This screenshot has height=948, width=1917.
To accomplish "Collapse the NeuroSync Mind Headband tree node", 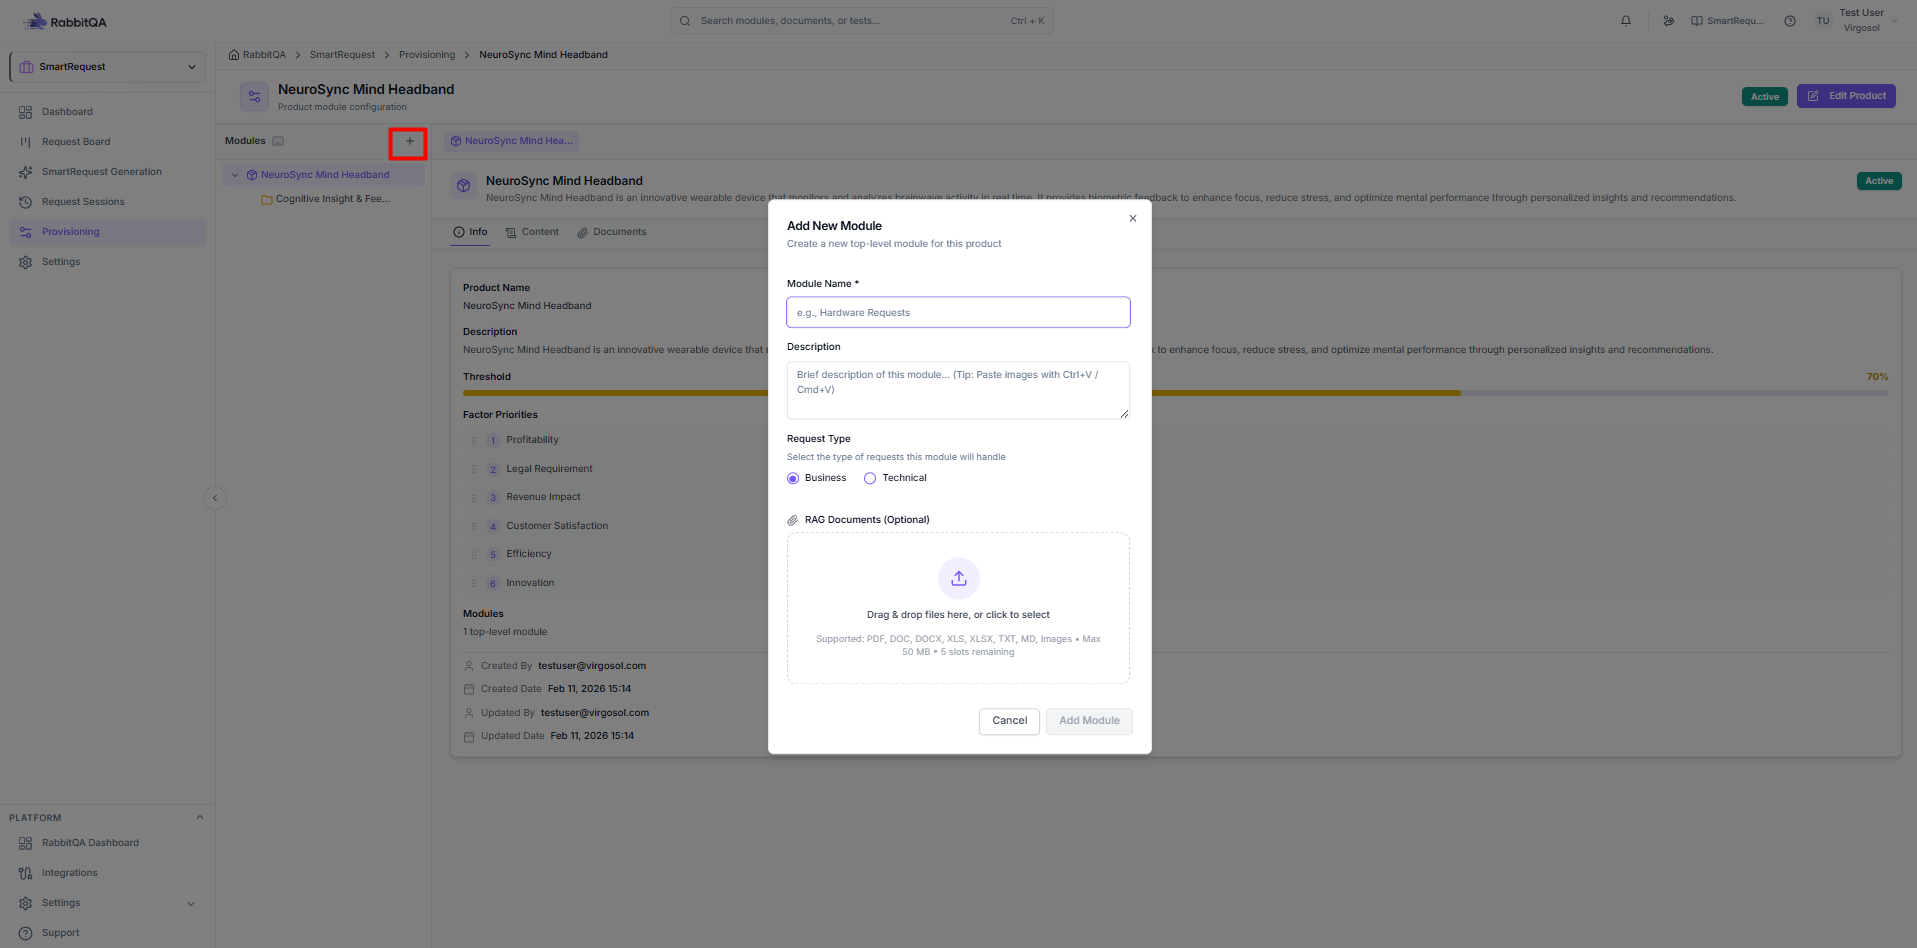I will pos(235,175).
